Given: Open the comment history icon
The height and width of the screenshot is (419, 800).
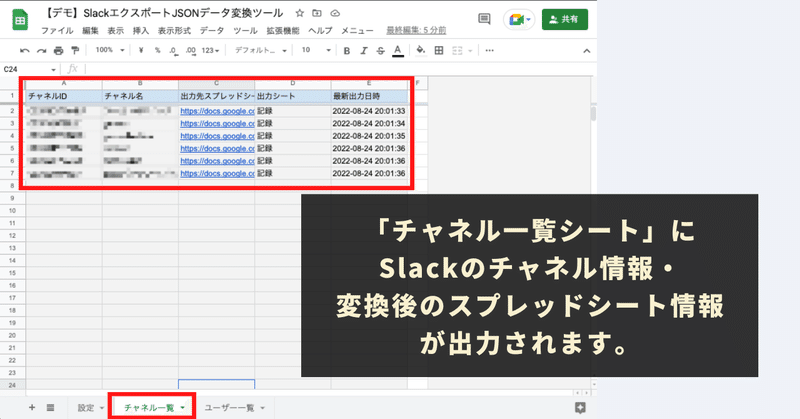Looking at the screenshot, I should click(x=484, y=19).
